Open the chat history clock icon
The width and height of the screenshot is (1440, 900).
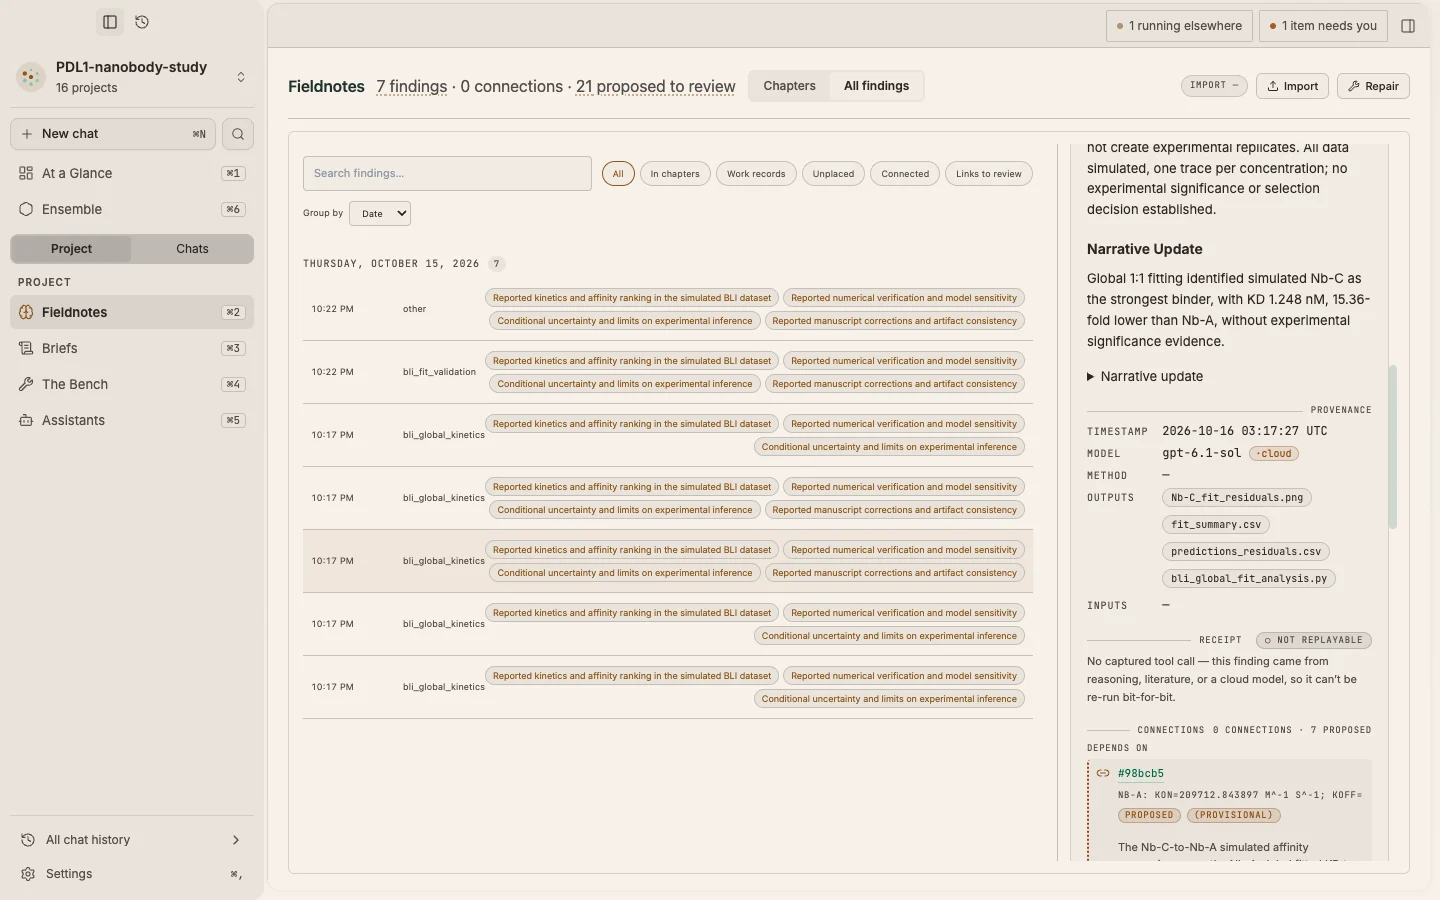[142, 22]
